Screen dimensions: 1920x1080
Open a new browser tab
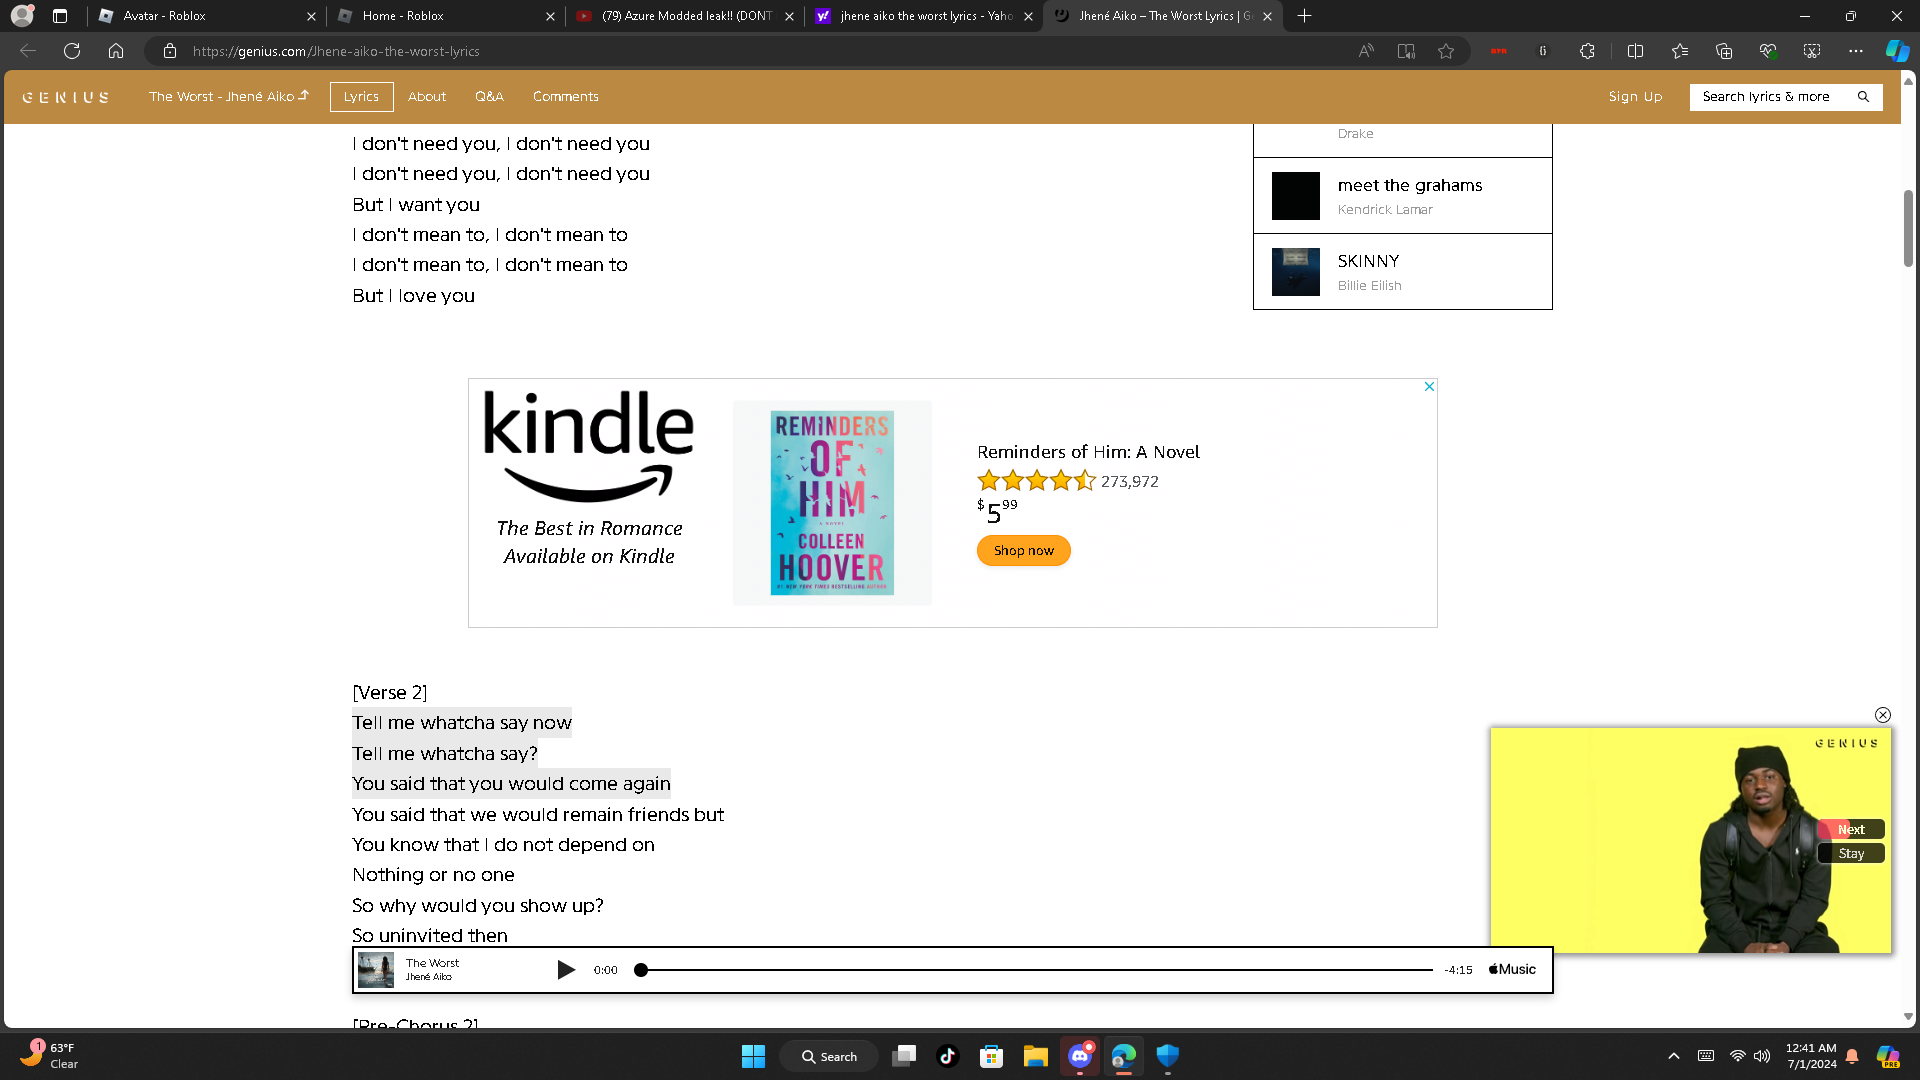(x=1304, y=16)
